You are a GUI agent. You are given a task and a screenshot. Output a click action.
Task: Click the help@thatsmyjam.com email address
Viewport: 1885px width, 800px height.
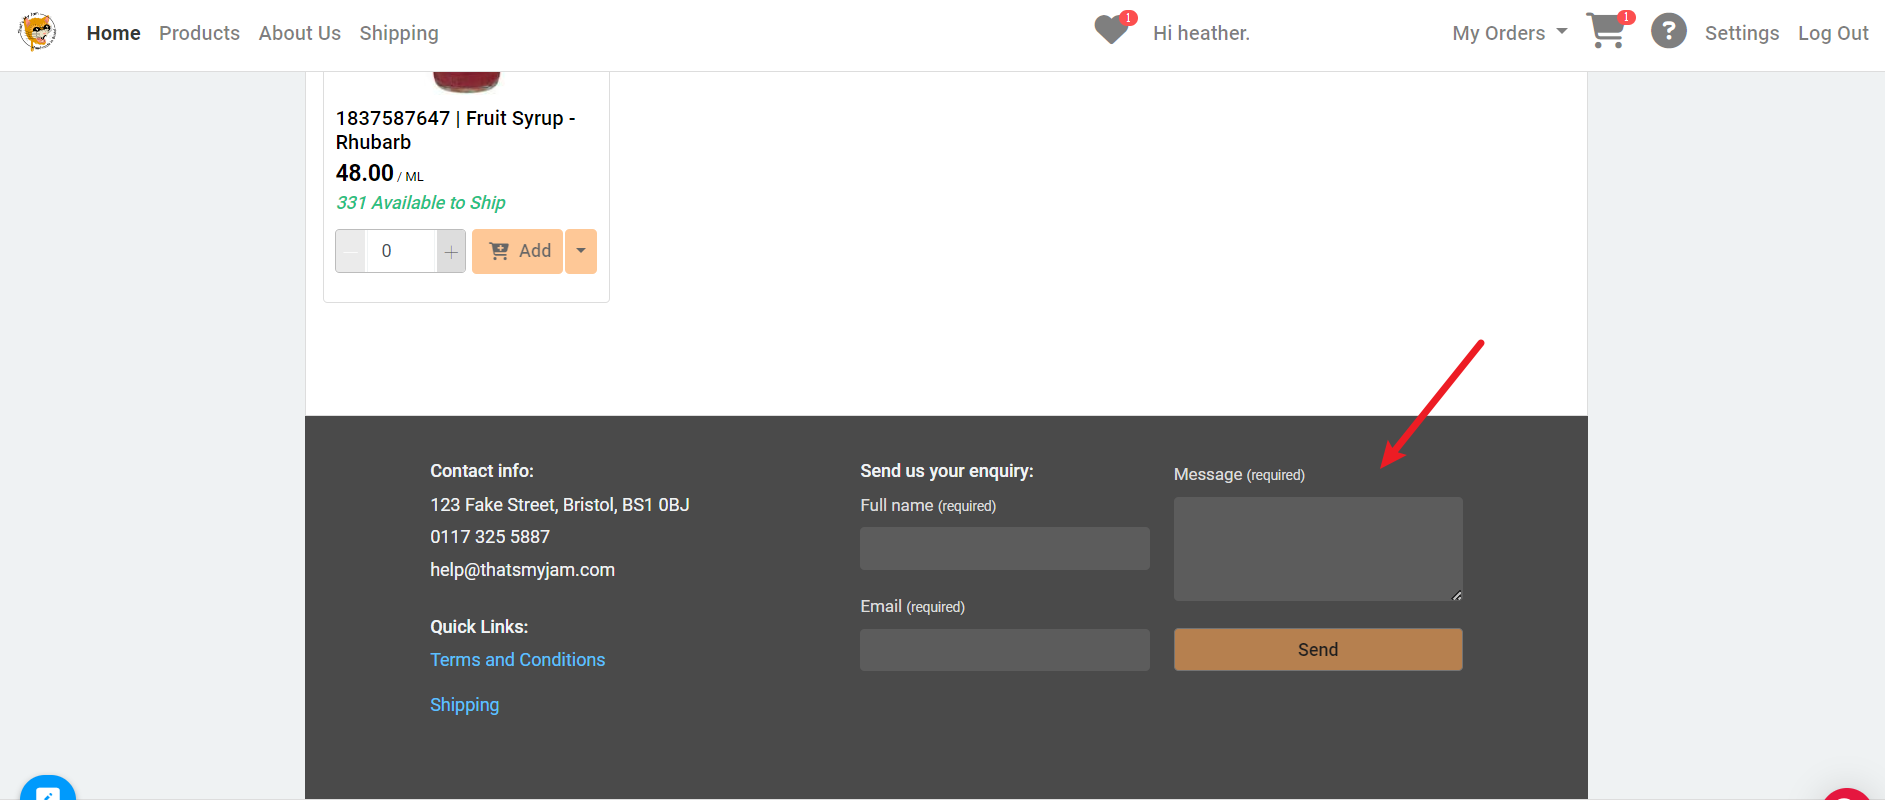[523, 570]
